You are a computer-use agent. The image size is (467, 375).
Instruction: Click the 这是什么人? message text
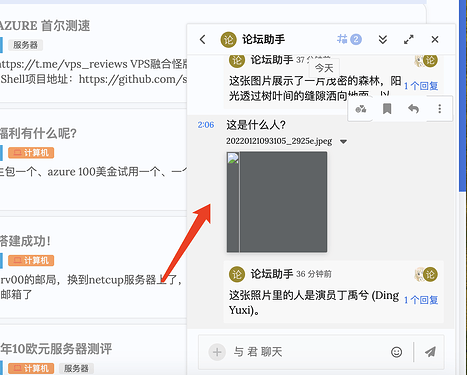point(256,125)
